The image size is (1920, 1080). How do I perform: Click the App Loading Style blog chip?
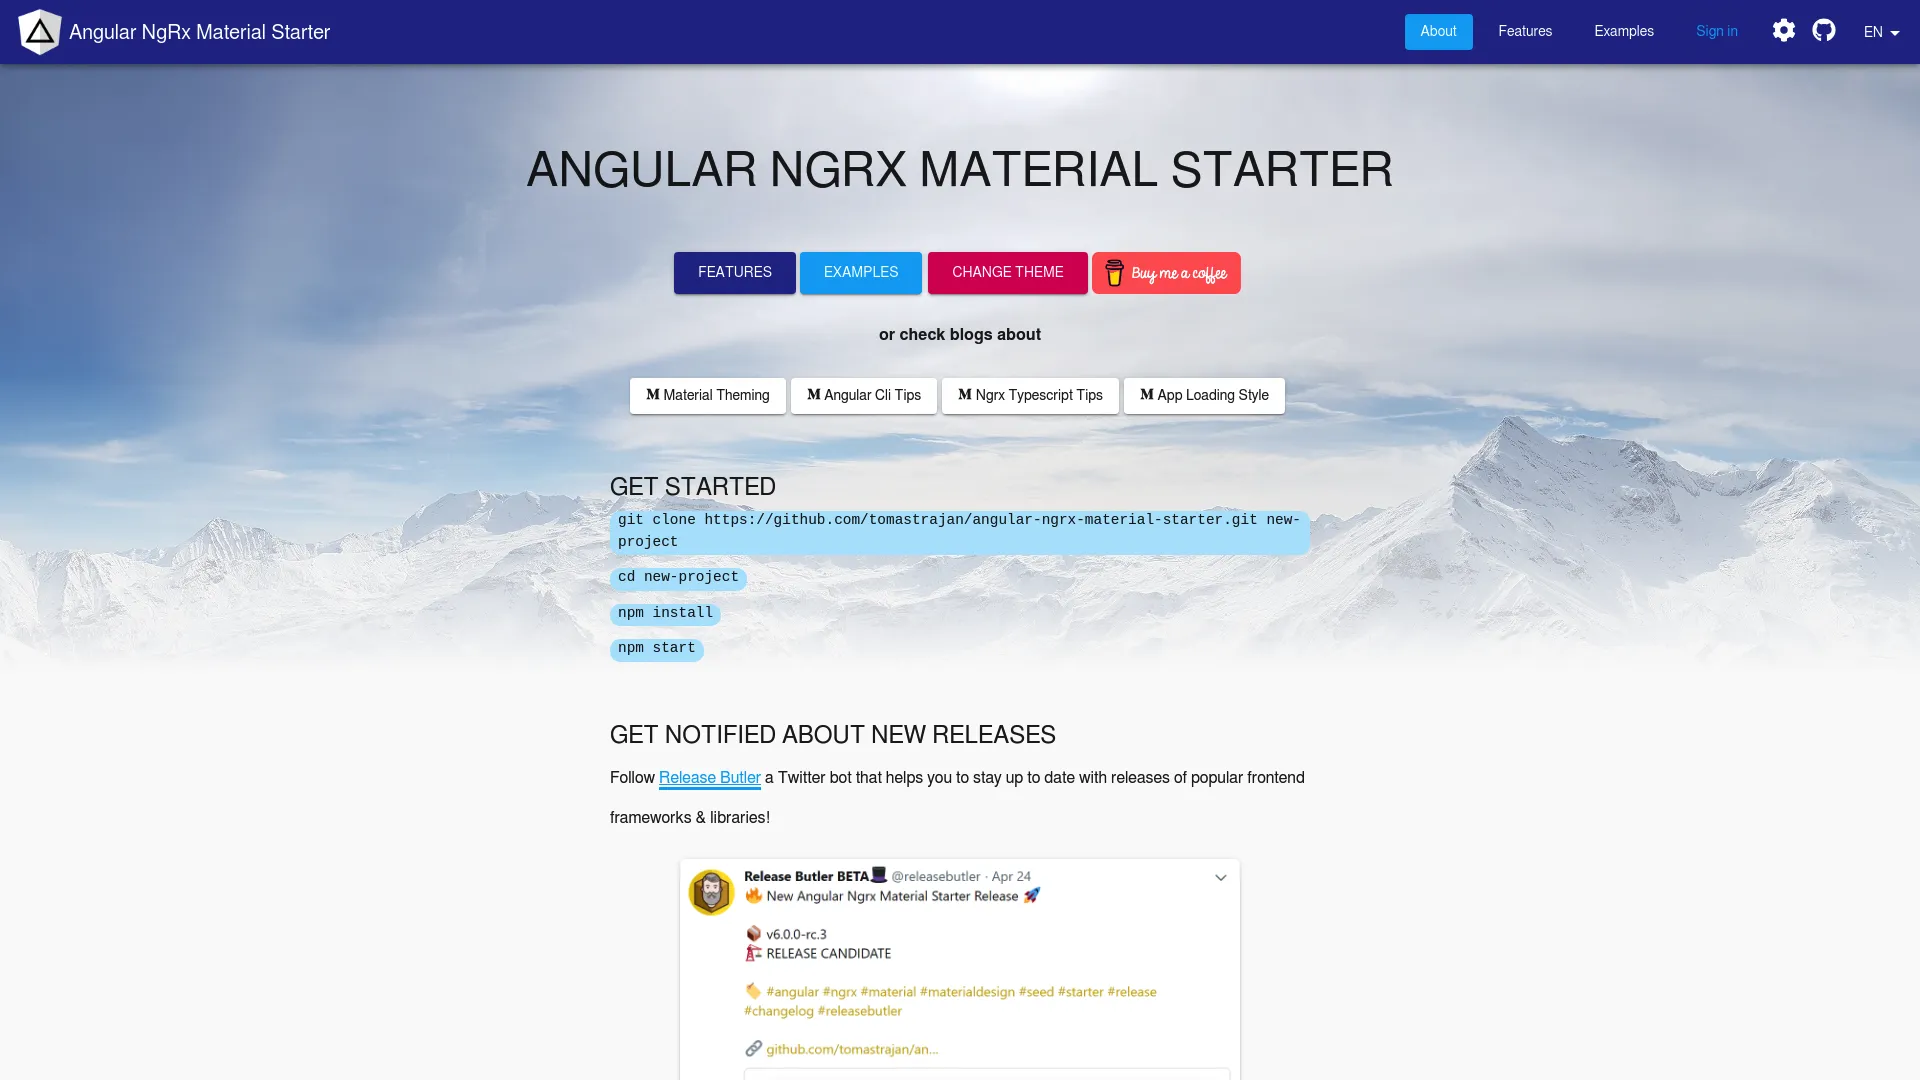(1204, 394)
